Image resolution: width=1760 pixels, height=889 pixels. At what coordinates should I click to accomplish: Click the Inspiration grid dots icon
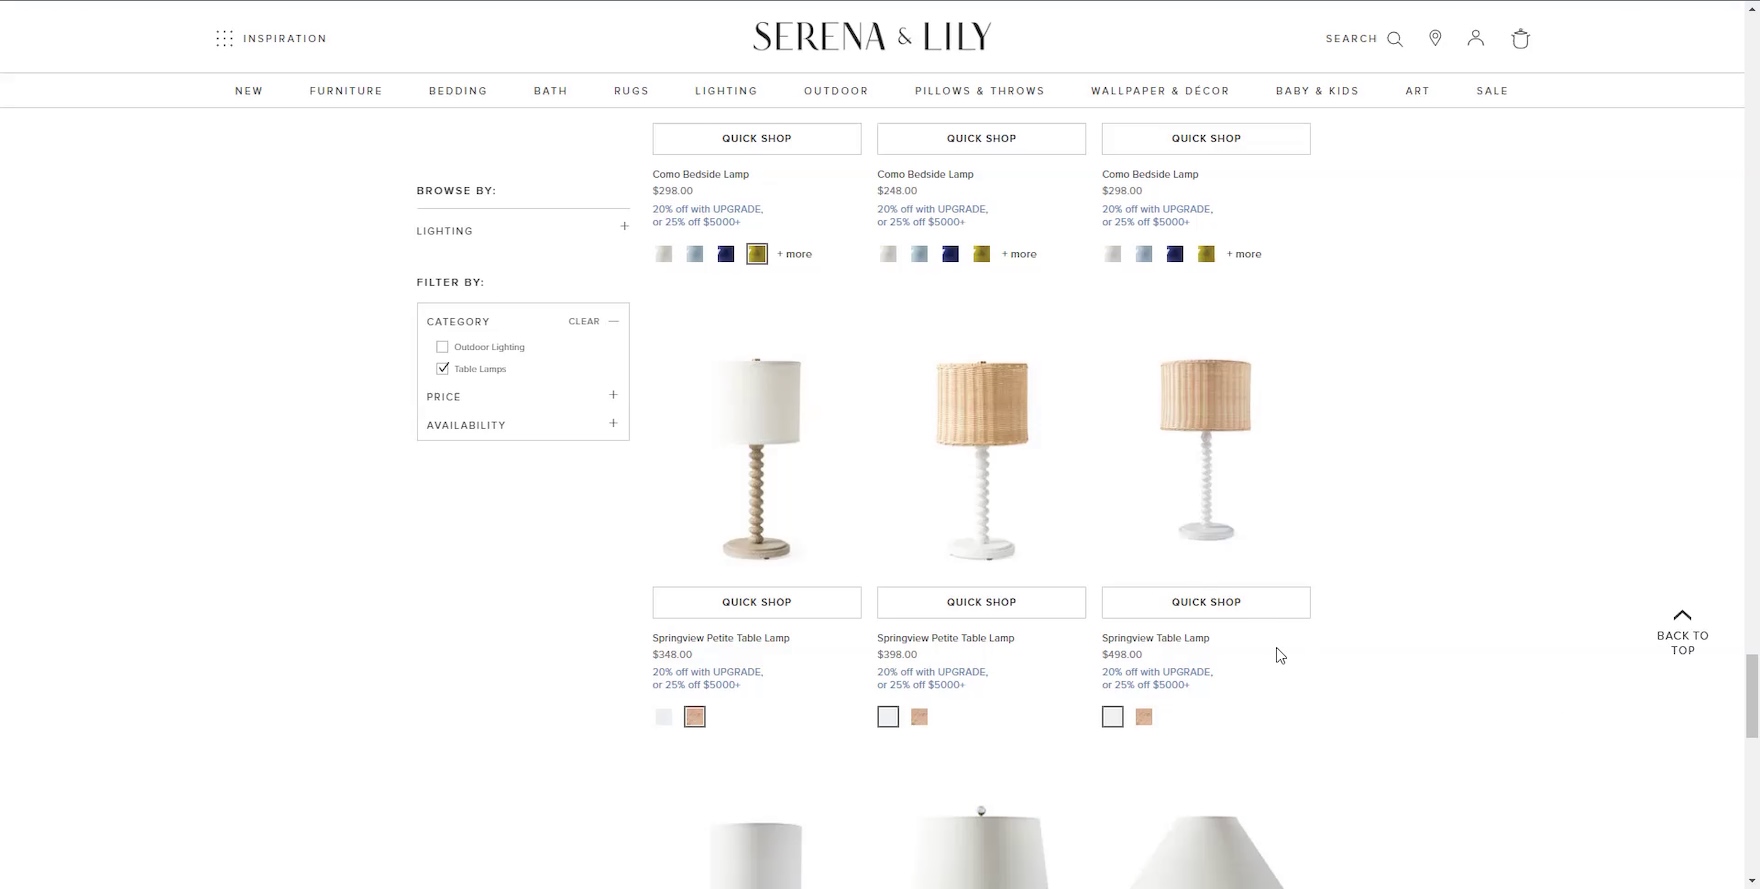point(224,39)
